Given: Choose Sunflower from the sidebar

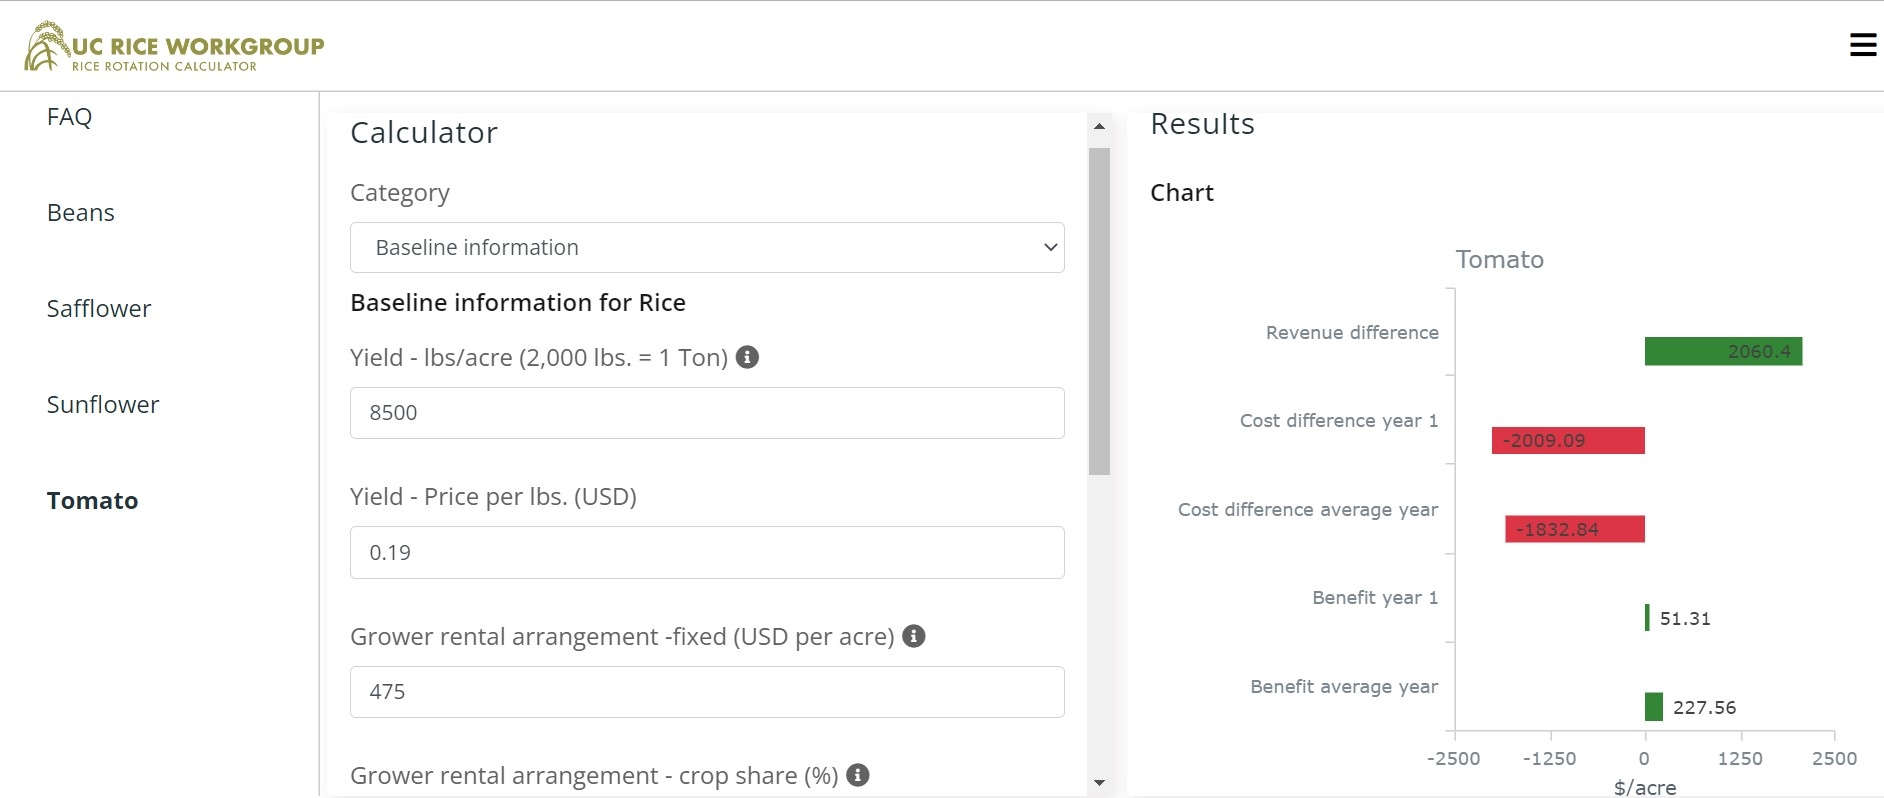Looking at the screenshot, I should pos(103,405).
